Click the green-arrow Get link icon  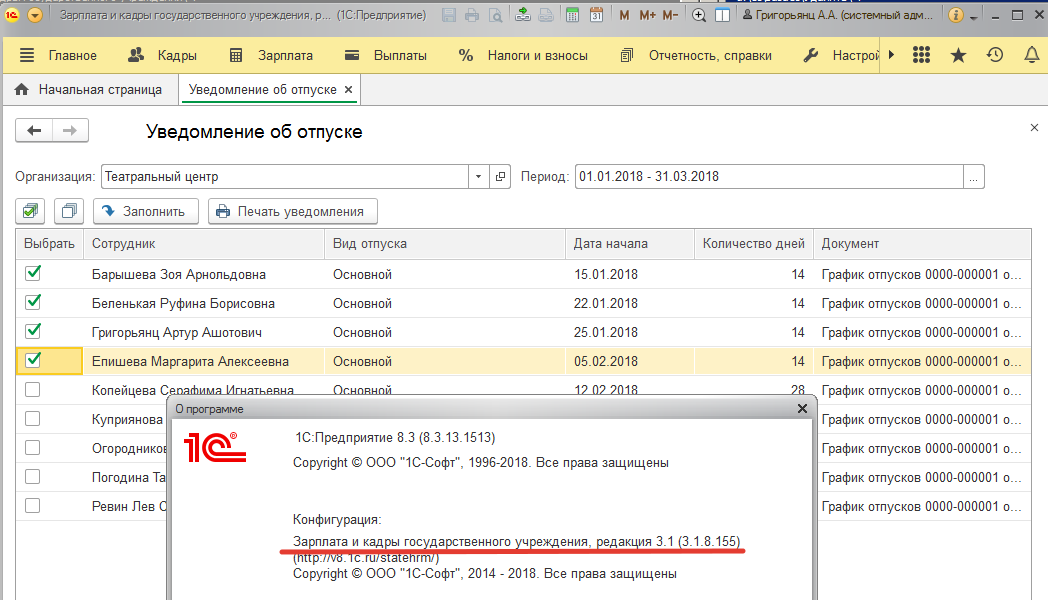pos(523,15)
